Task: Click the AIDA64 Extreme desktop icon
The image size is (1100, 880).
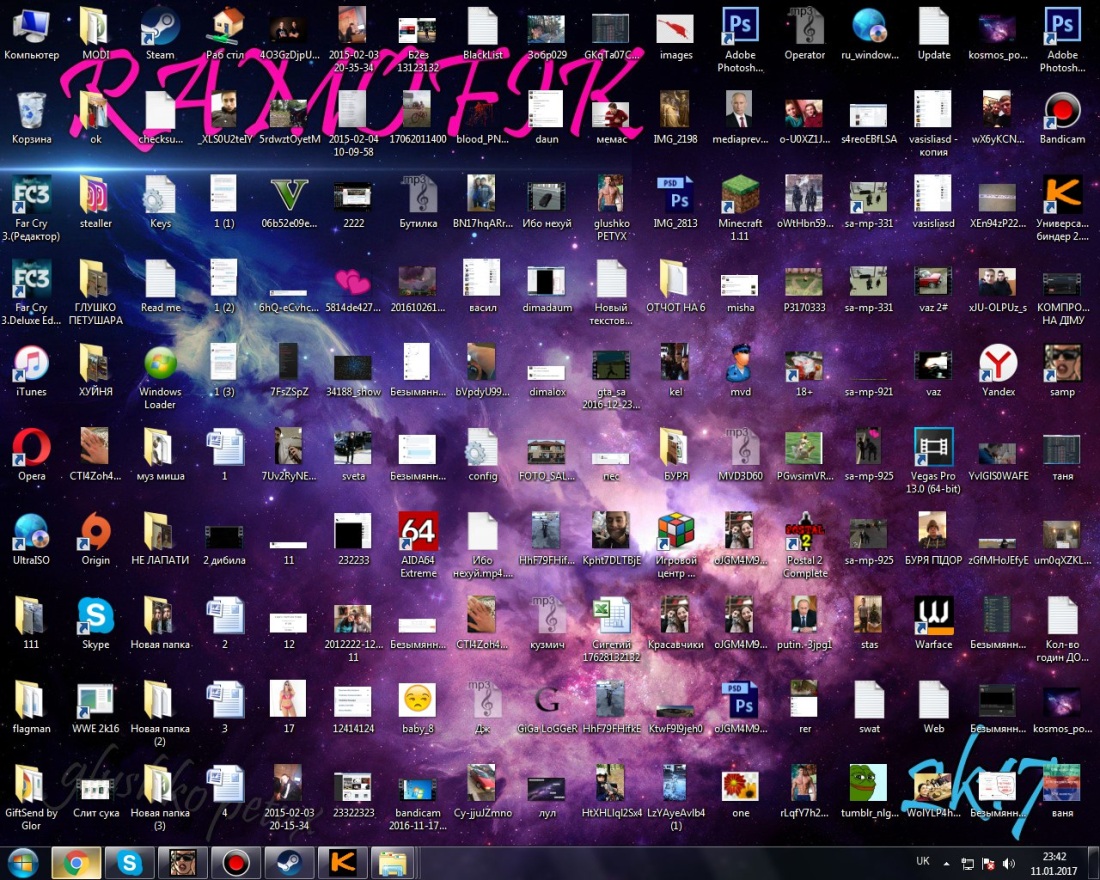Action: tap(418, 532)
